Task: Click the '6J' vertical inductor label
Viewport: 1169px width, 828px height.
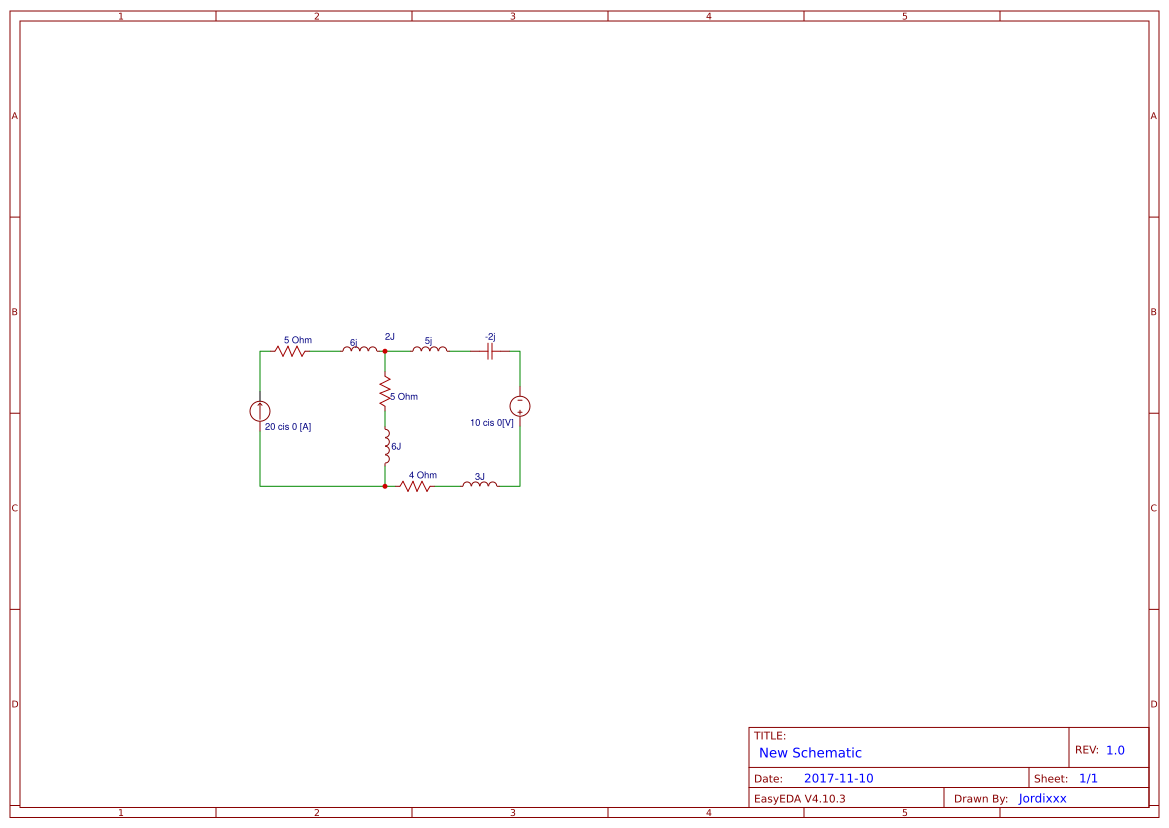Action: tap(396, 446)
